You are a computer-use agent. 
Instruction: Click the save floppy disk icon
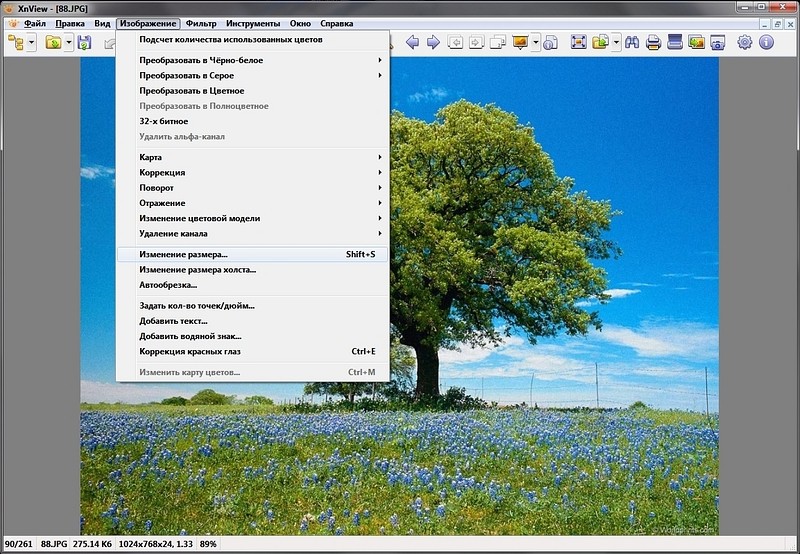click(x=85, y=42)
